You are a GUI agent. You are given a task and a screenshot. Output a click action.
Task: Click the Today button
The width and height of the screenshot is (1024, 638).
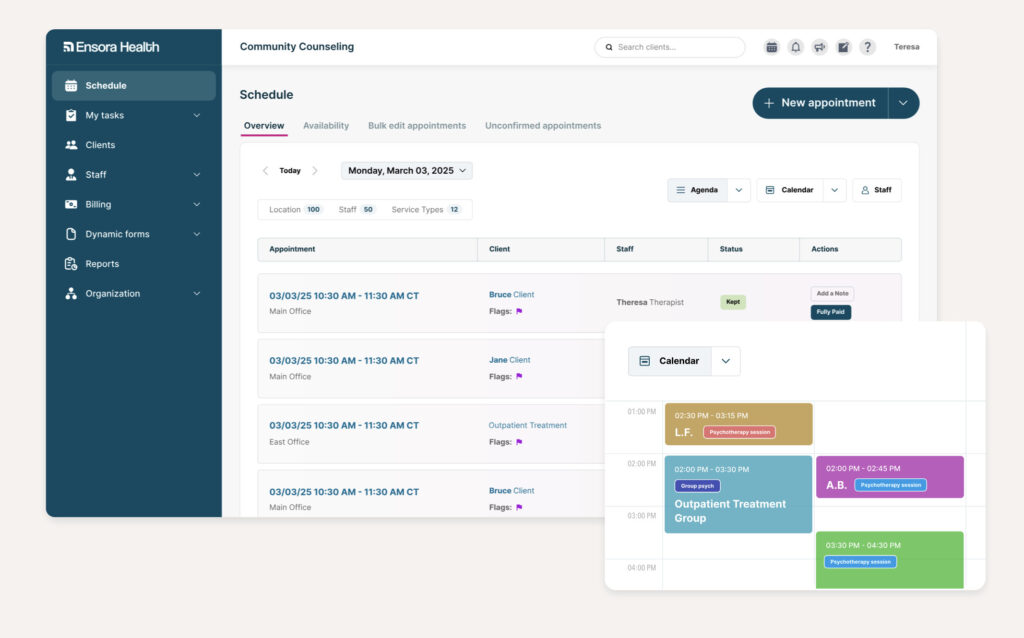tap(290, 170)
